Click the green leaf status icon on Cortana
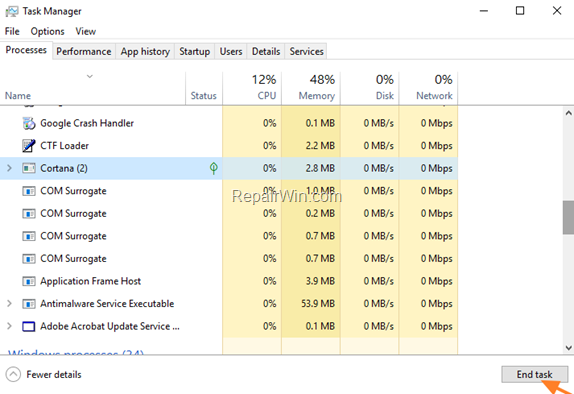The image size is (574, 394). click(214, 168)
